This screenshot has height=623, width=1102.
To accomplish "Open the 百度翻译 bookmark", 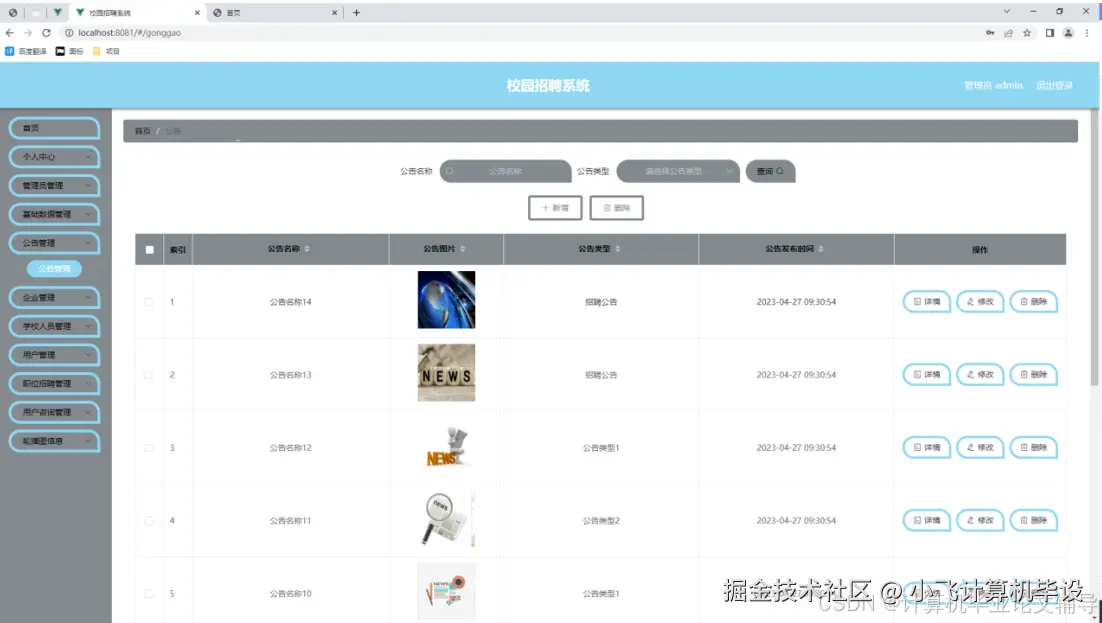I will pyautogui.click(x=25, y=51).
